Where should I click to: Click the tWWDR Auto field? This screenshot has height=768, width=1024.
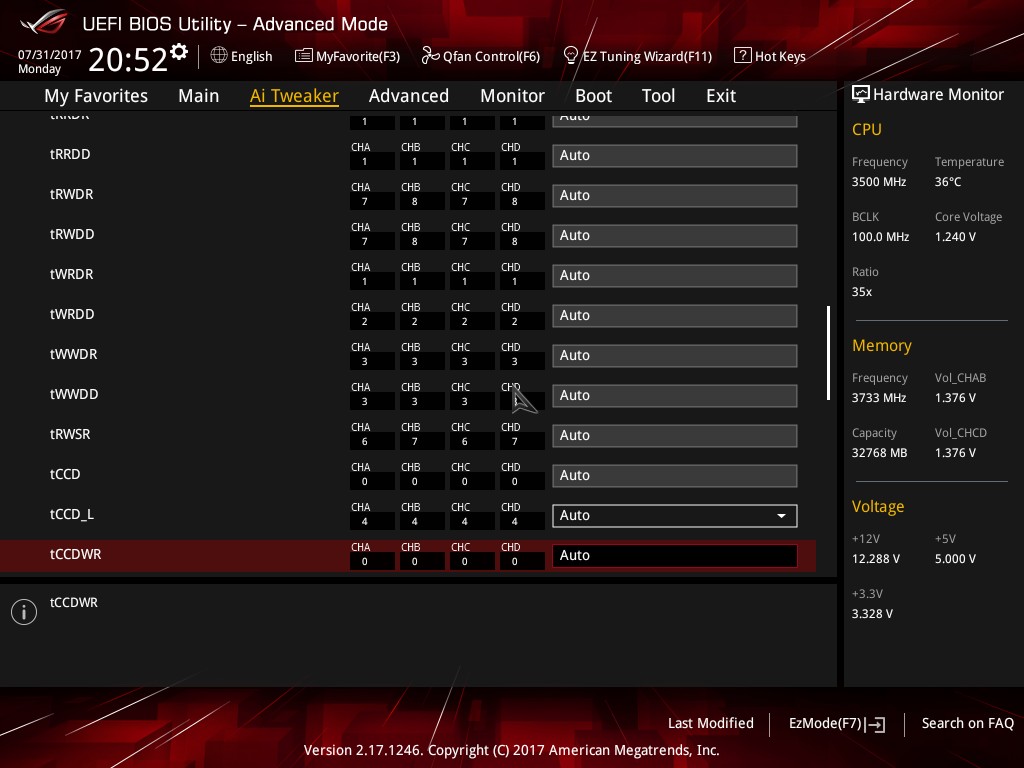pyautogui.click(x=675, y=355)
